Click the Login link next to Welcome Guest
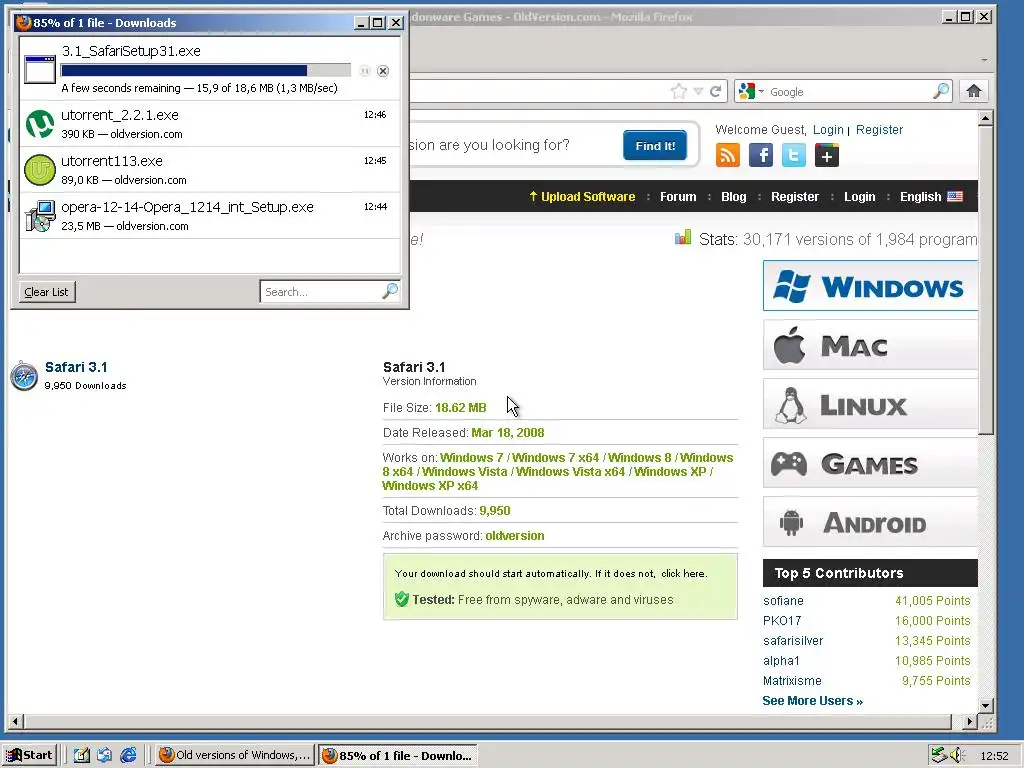 pos(828,130)
